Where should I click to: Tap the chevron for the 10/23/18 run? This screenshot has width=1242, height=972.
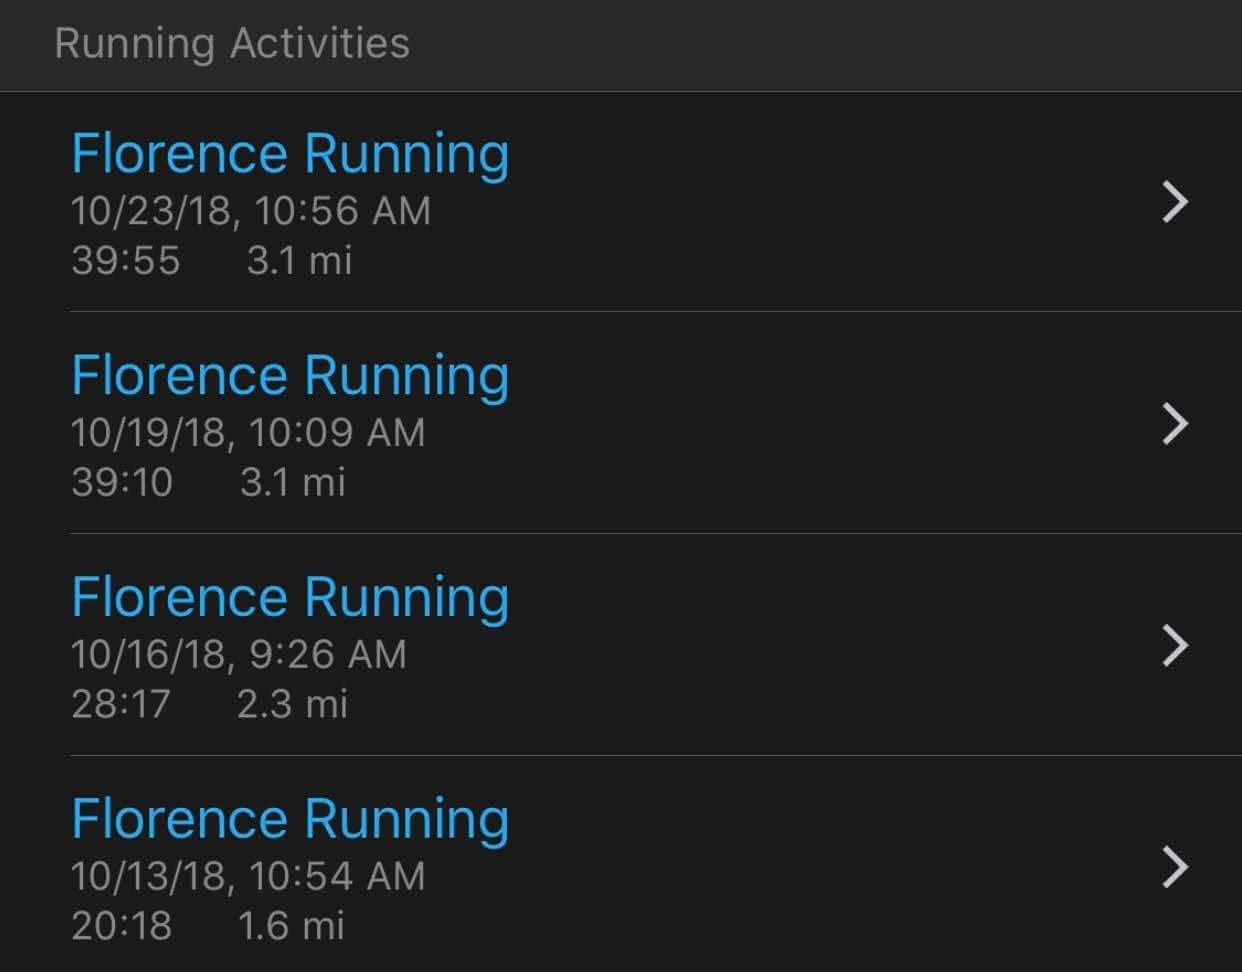coord(1176,202)
